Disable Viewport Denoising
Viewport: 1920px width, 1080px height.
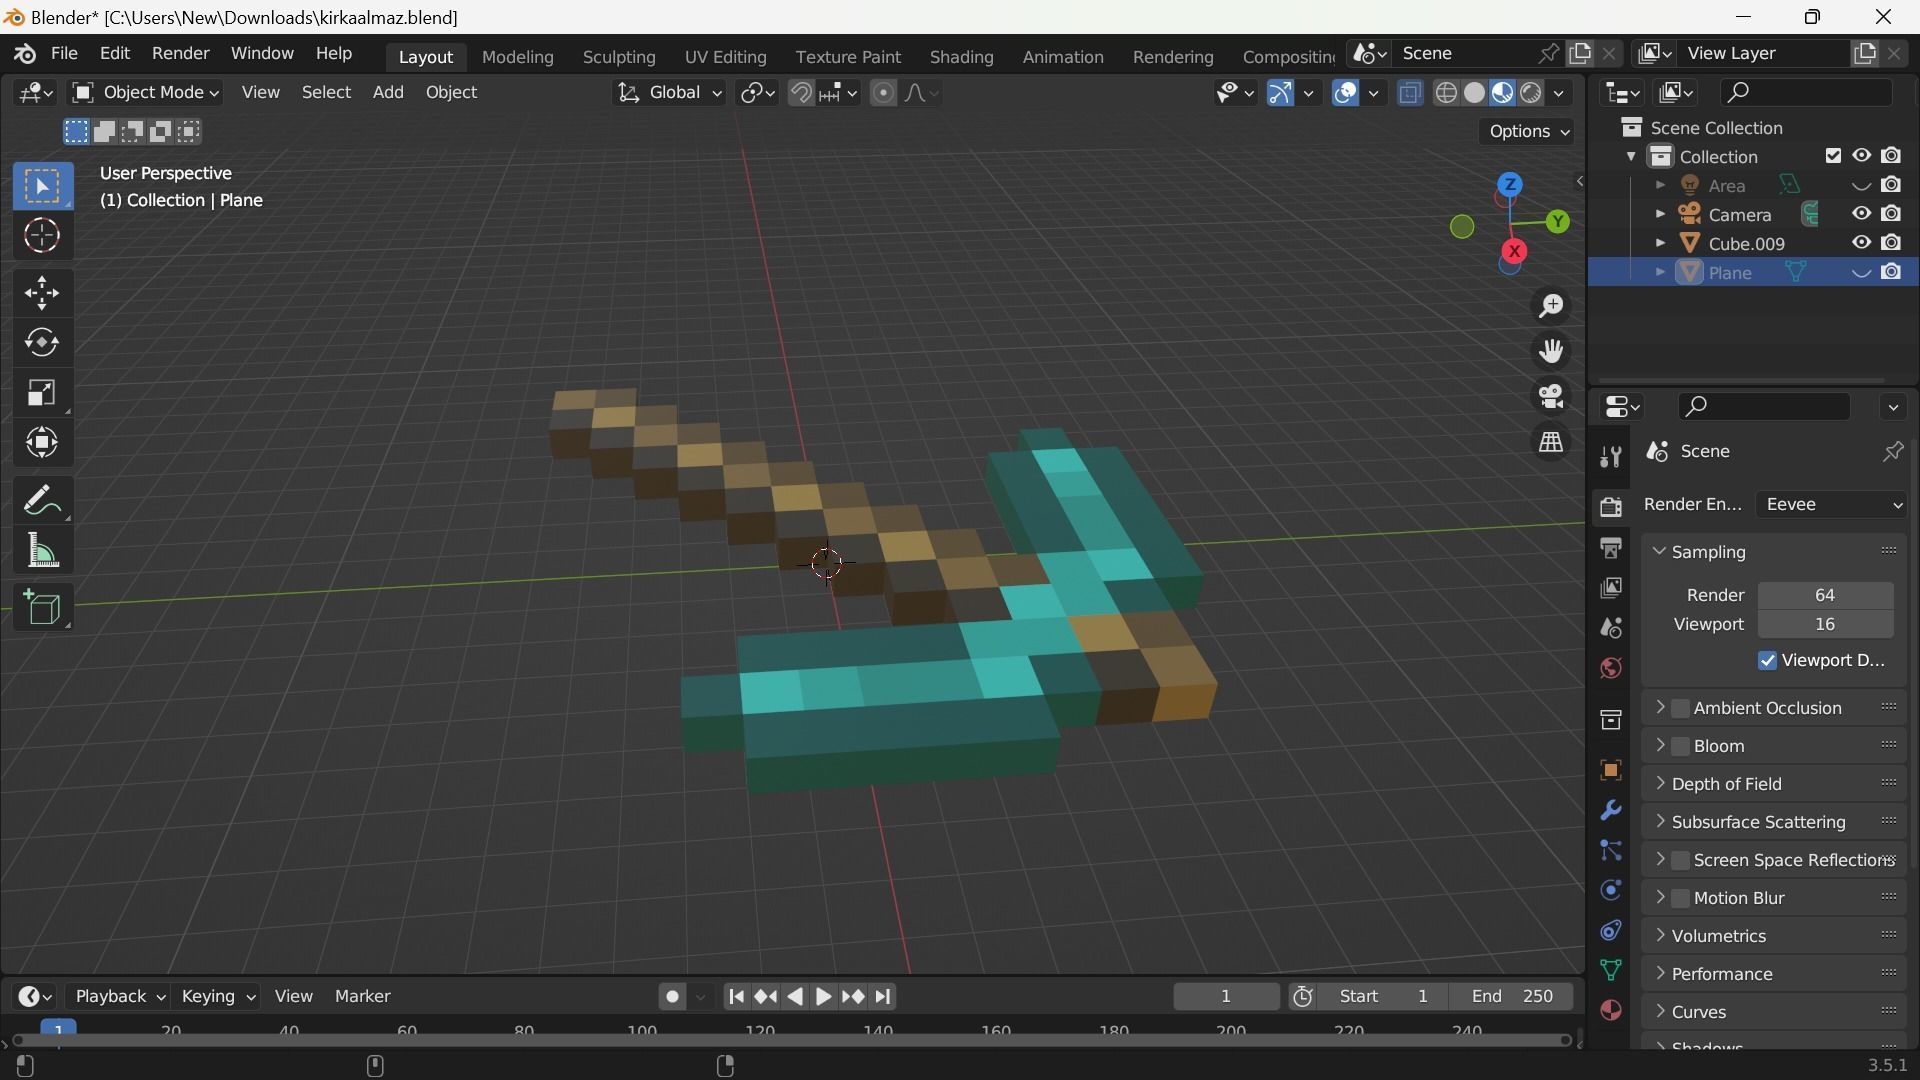pyautogui.click(x=1768, y=660)
